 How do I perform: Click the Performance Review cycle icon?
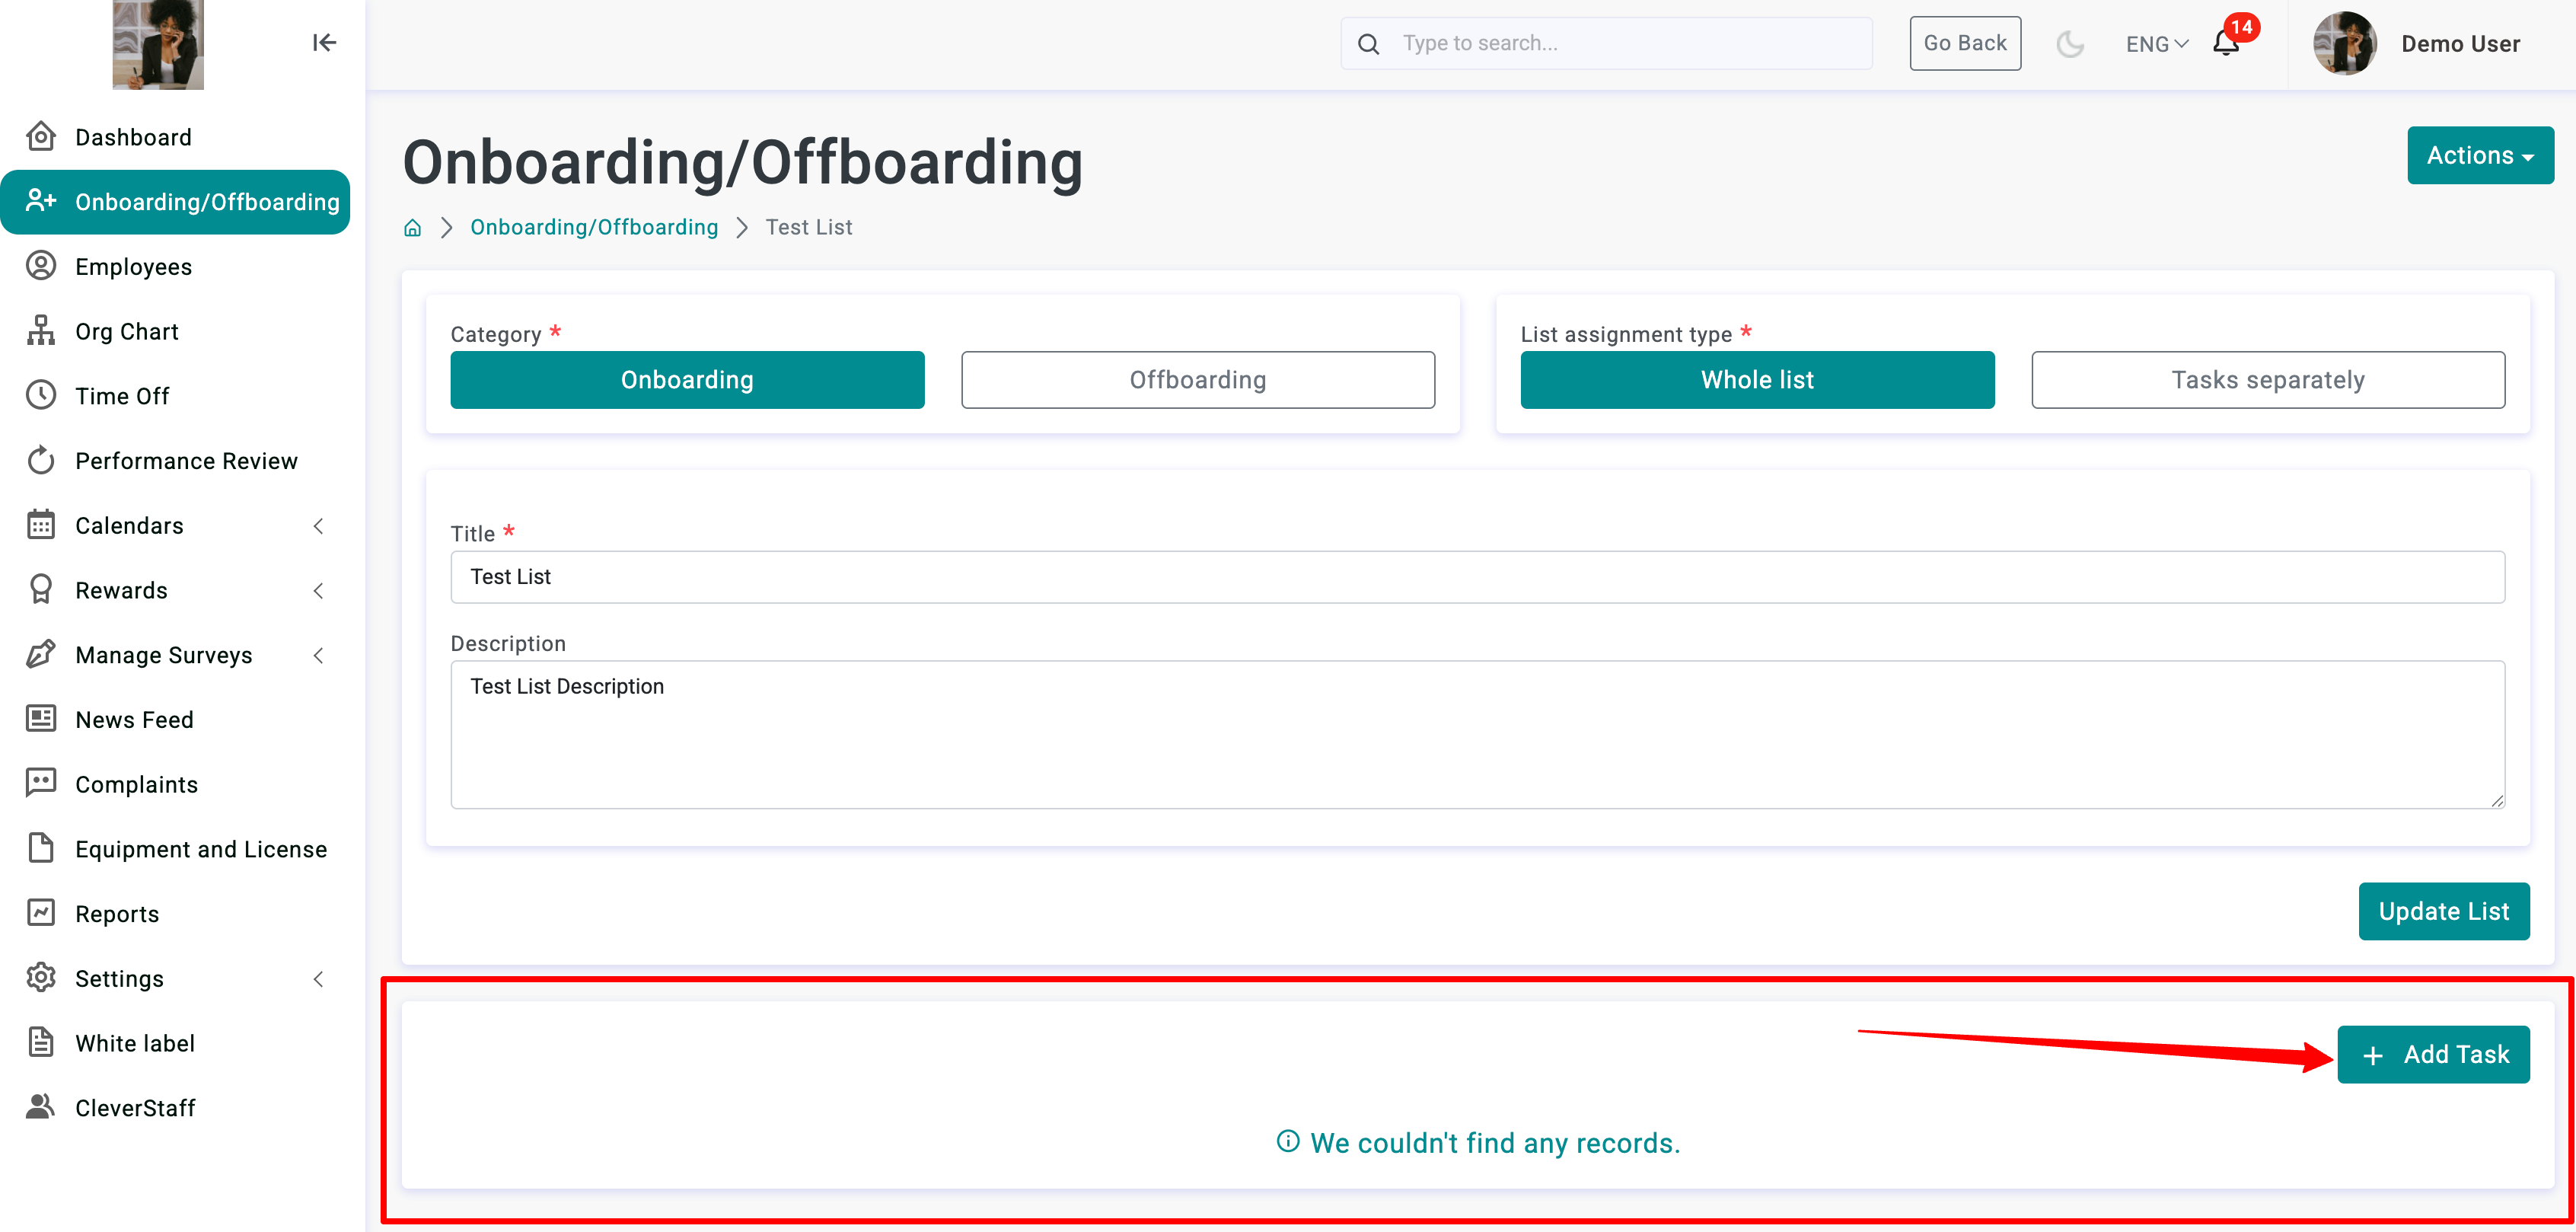pyautogui.click(x=41, y=460)
